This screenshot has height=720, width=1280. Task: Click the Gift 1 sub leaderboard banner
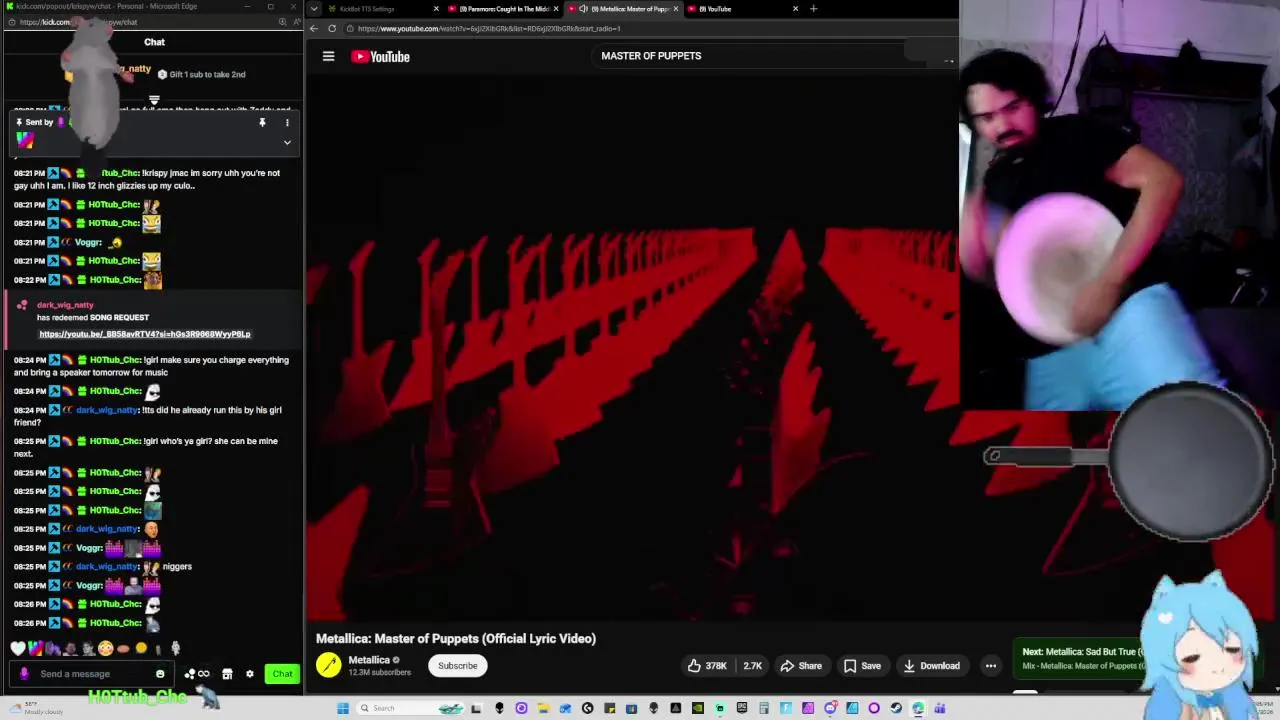pyautogui.click(x=202, y=74)
